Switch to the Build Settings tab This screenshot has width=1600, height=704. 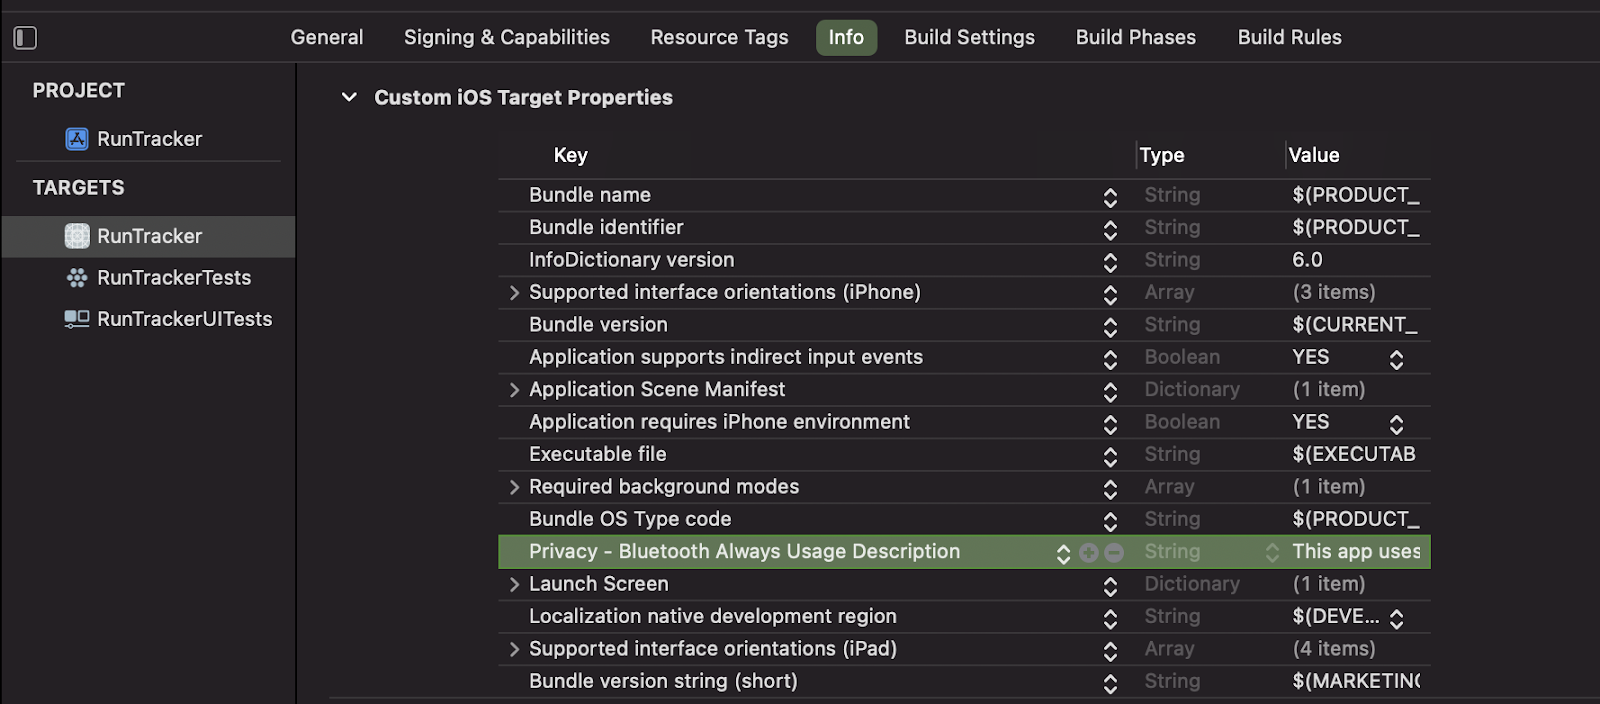[x=969, y=37]
